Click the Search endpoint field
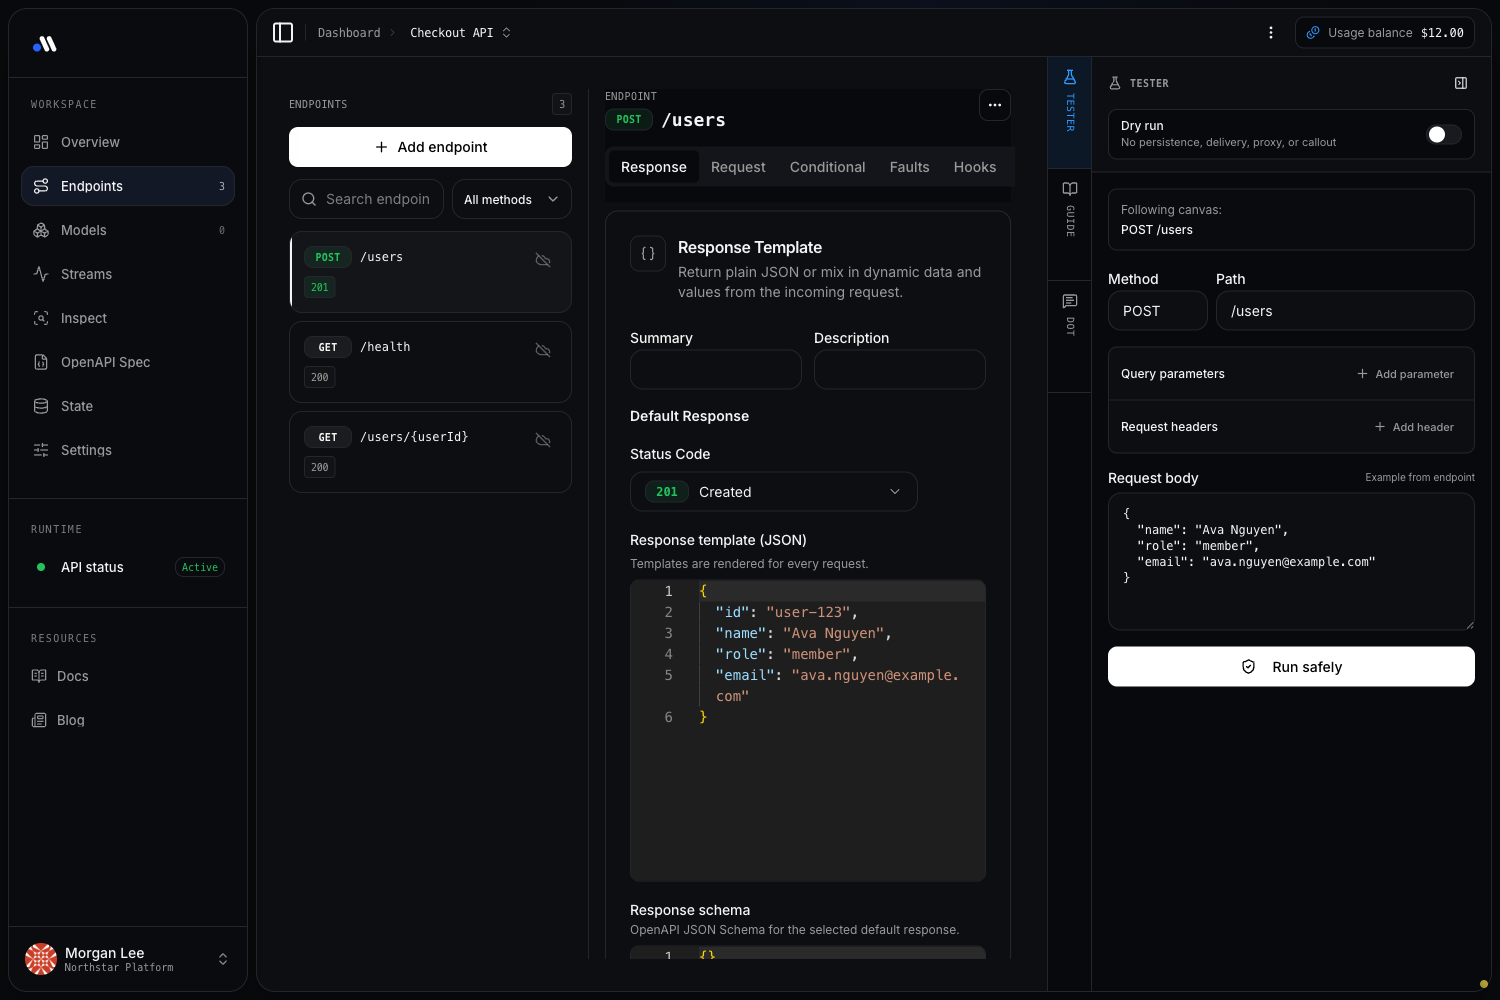The image size is (1500, 1000). click(366, 199)
